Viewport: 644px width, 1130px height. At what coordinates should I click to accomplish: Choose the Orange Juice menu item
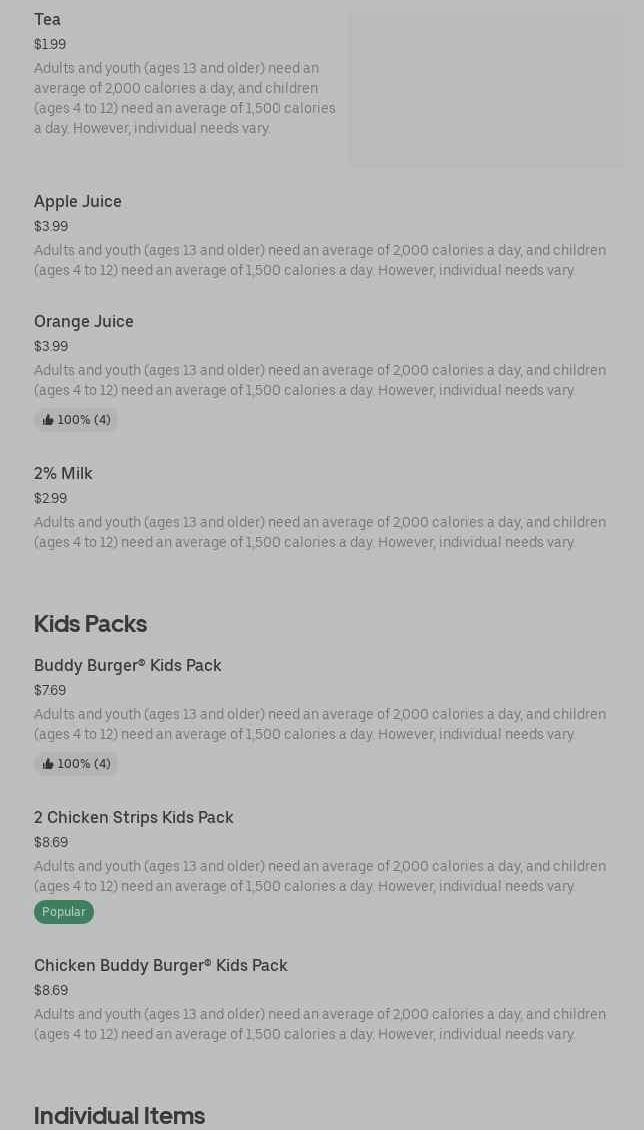84,322
